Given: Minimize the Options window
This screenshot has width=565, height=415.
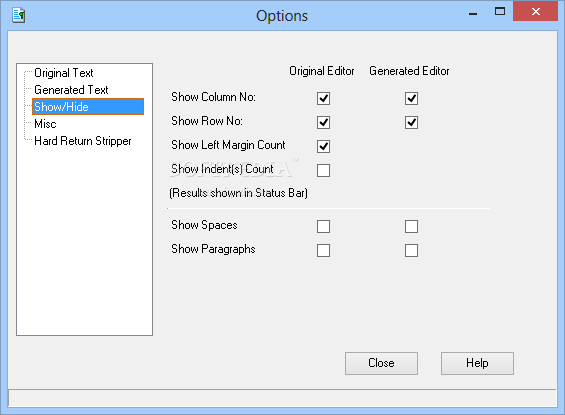Looking at the screenshot, I should point(473,14).
